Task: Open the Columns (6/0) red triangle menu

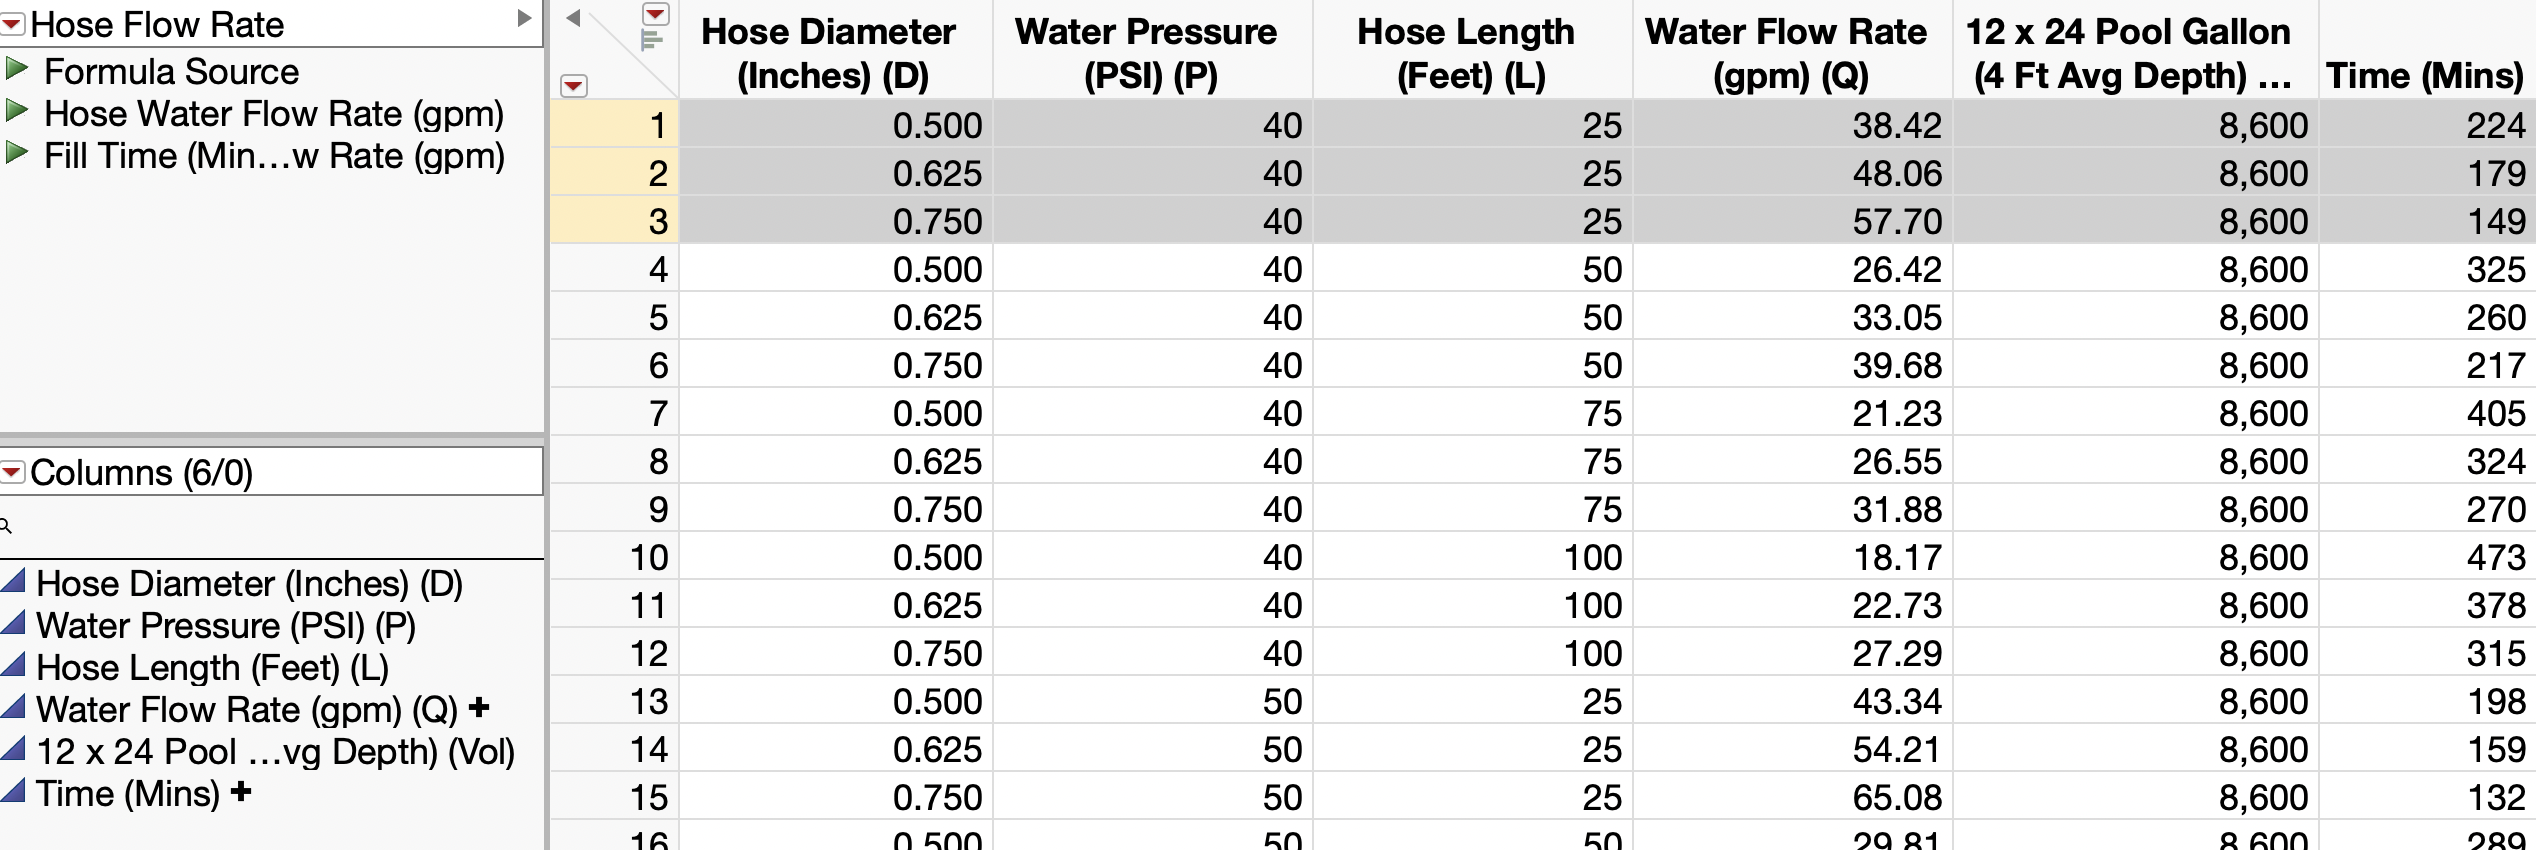Action: (x=12, y=472)
